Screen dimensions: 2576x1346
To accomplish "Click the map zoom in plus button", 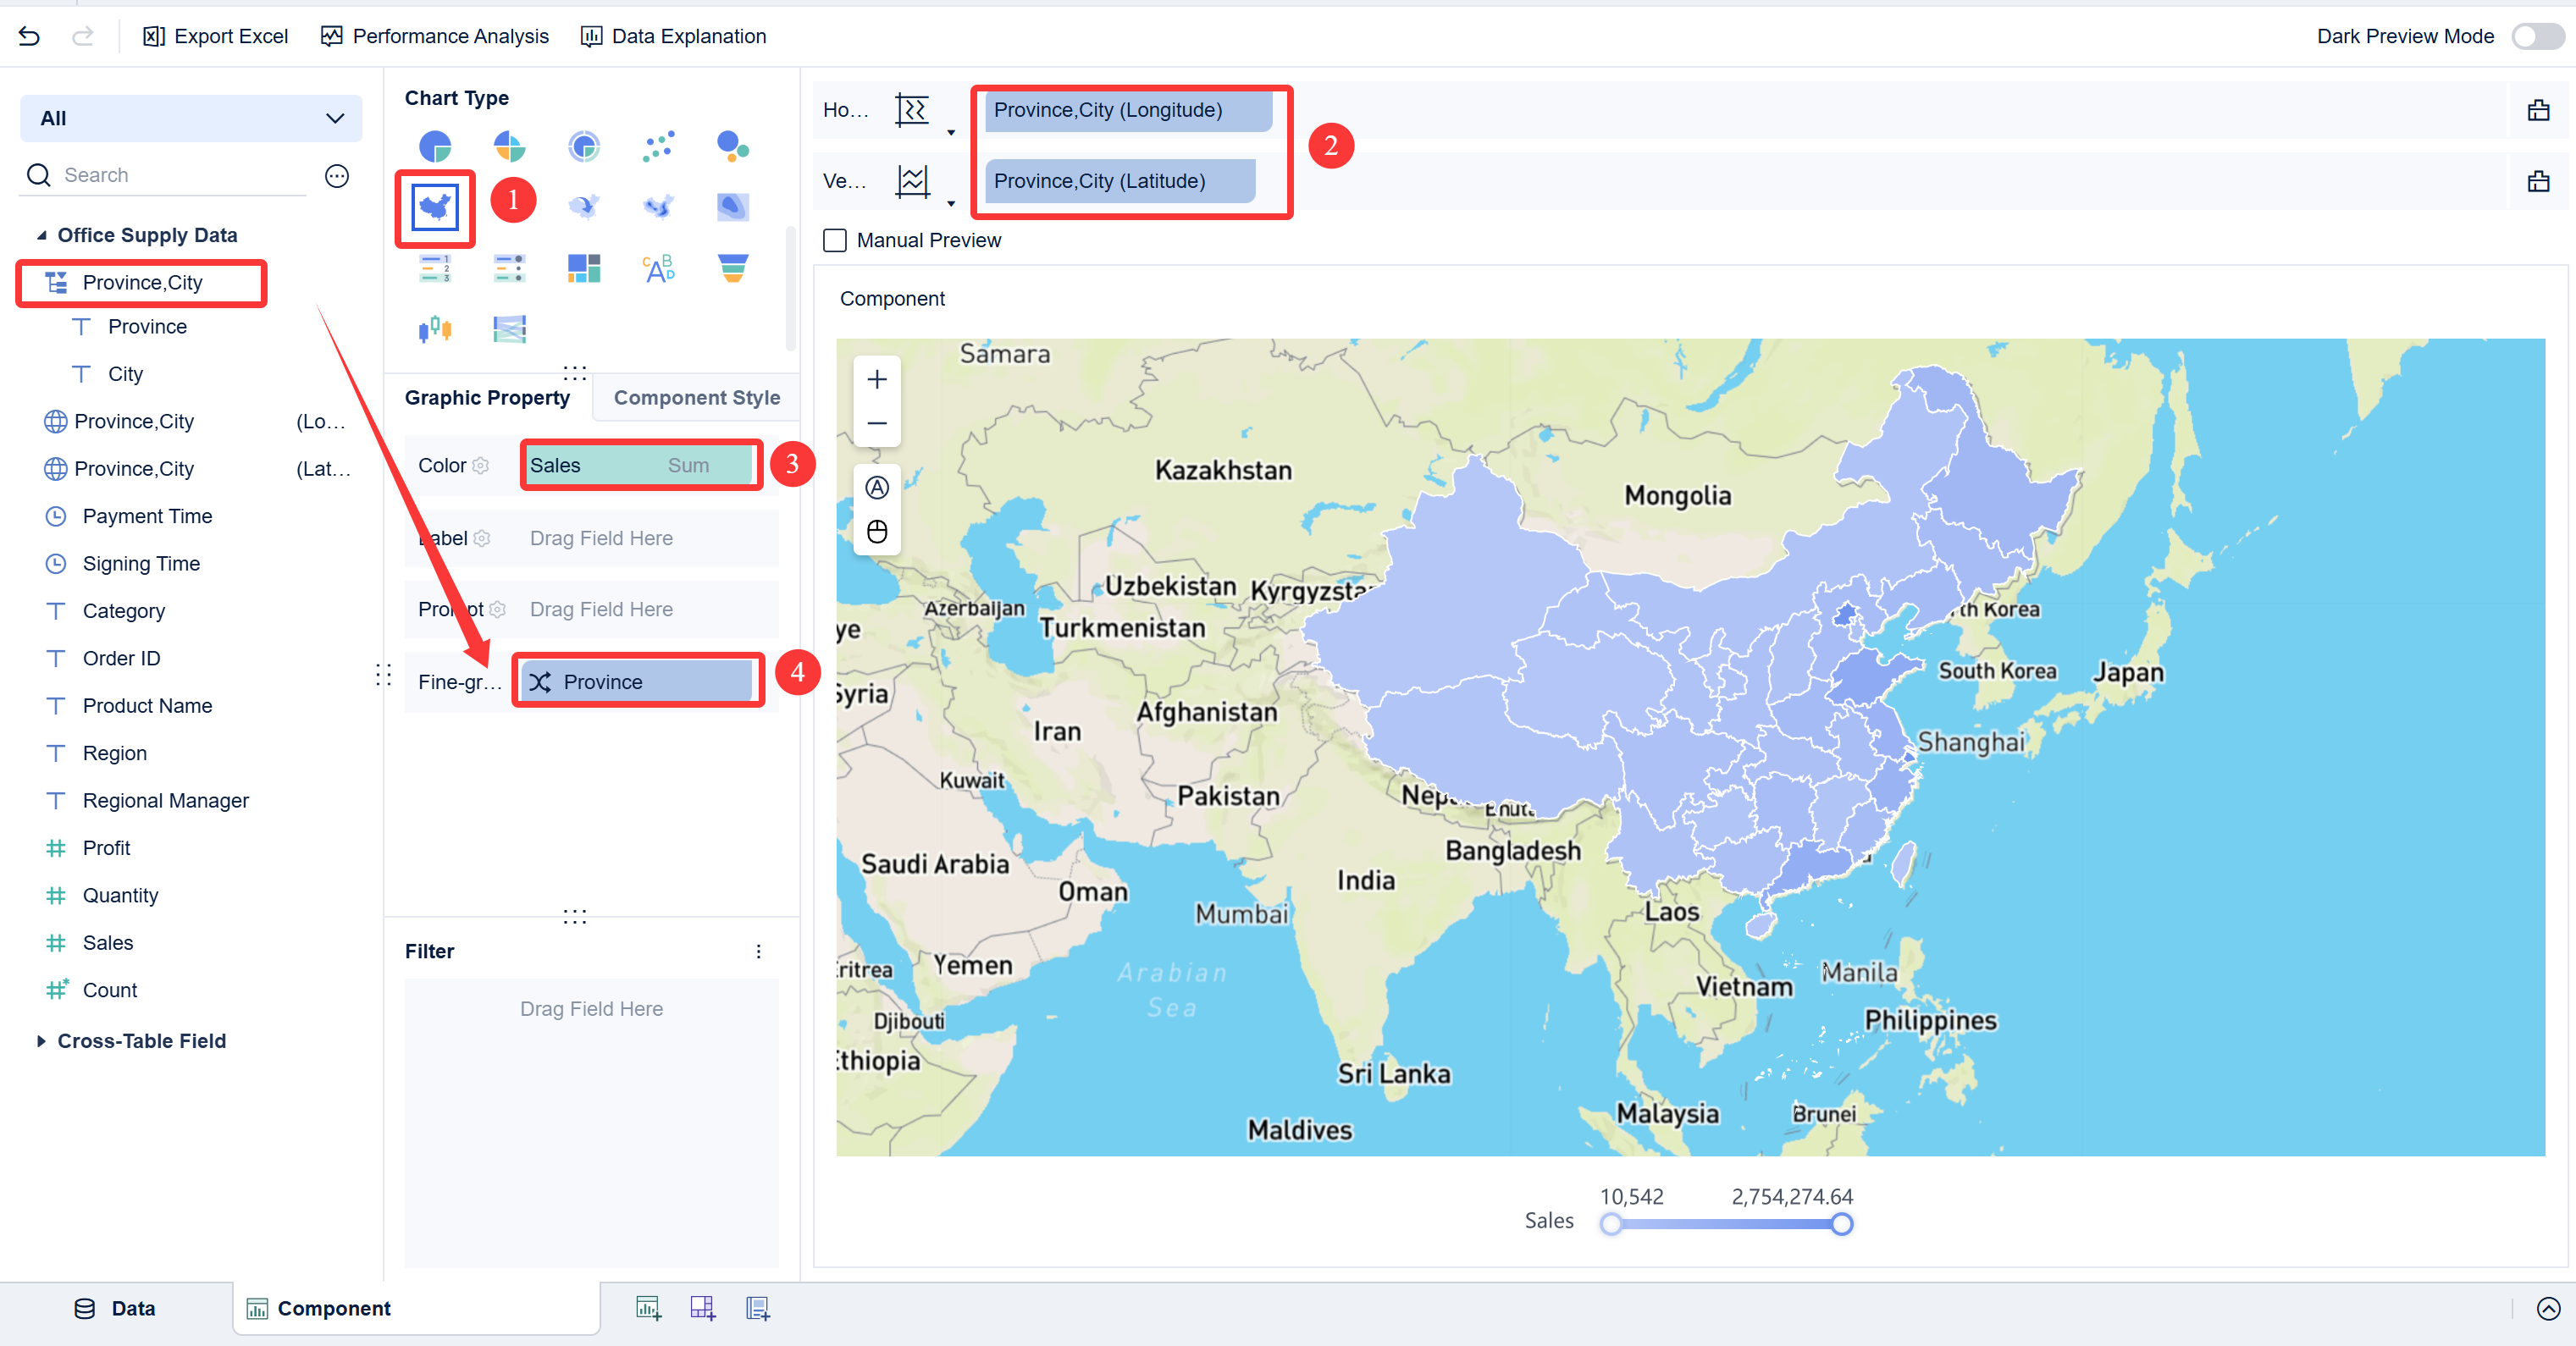I will coord(876,380).
